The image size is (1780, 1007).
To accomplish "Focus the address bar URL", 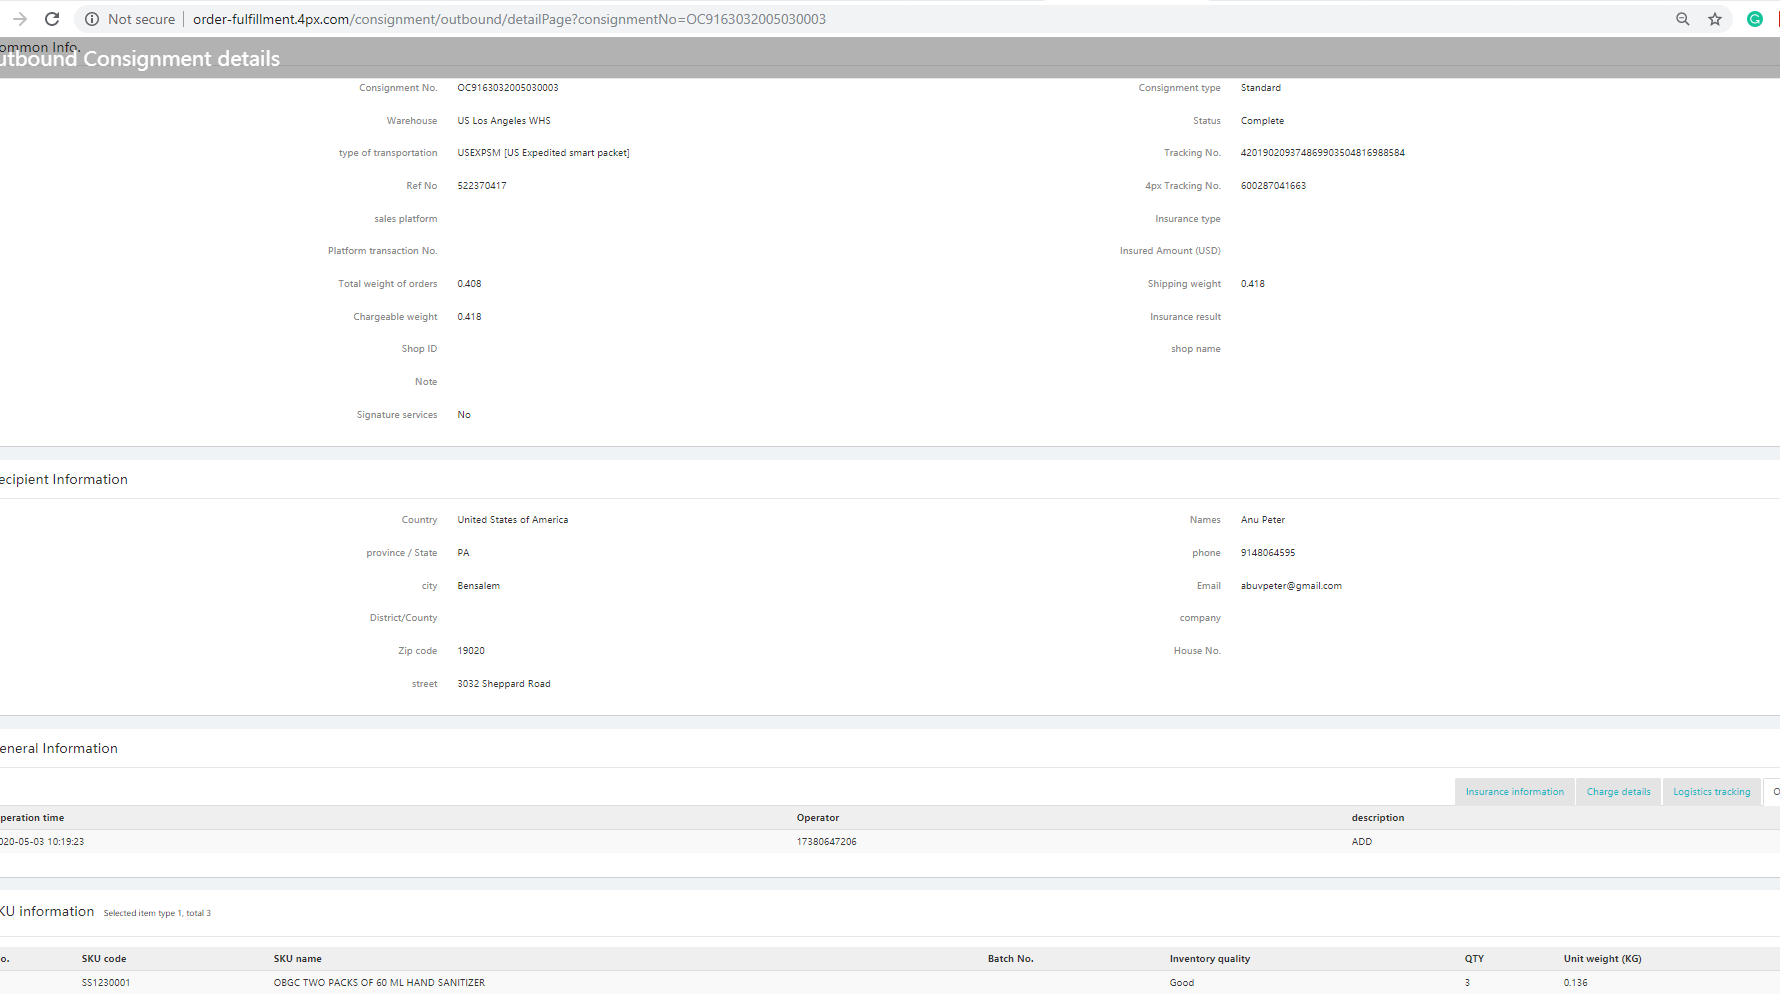I will [x=509, y=19].
